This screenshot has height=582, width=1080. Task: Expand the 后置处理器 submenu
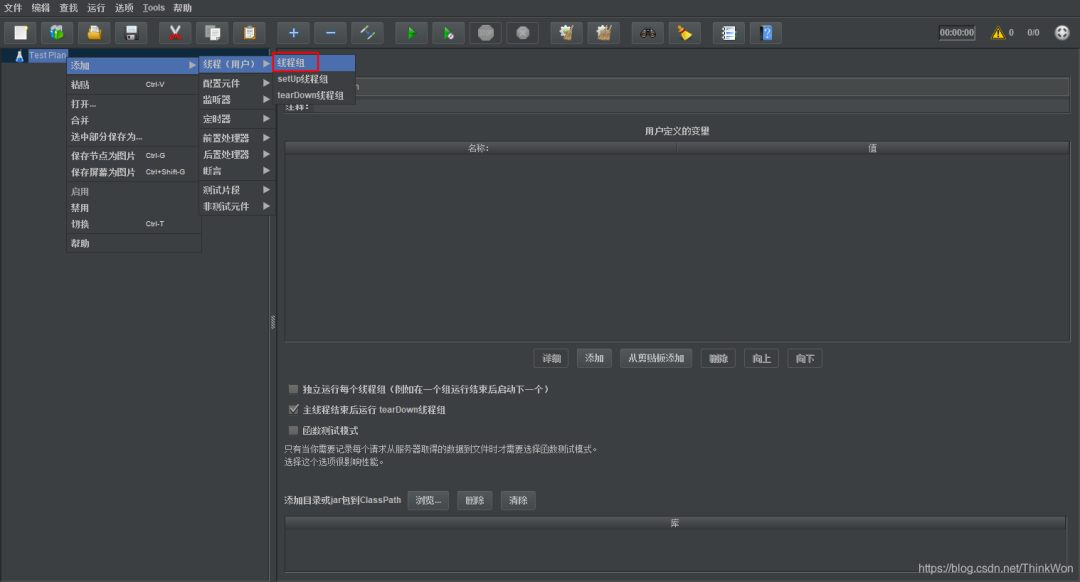[236, 155]
